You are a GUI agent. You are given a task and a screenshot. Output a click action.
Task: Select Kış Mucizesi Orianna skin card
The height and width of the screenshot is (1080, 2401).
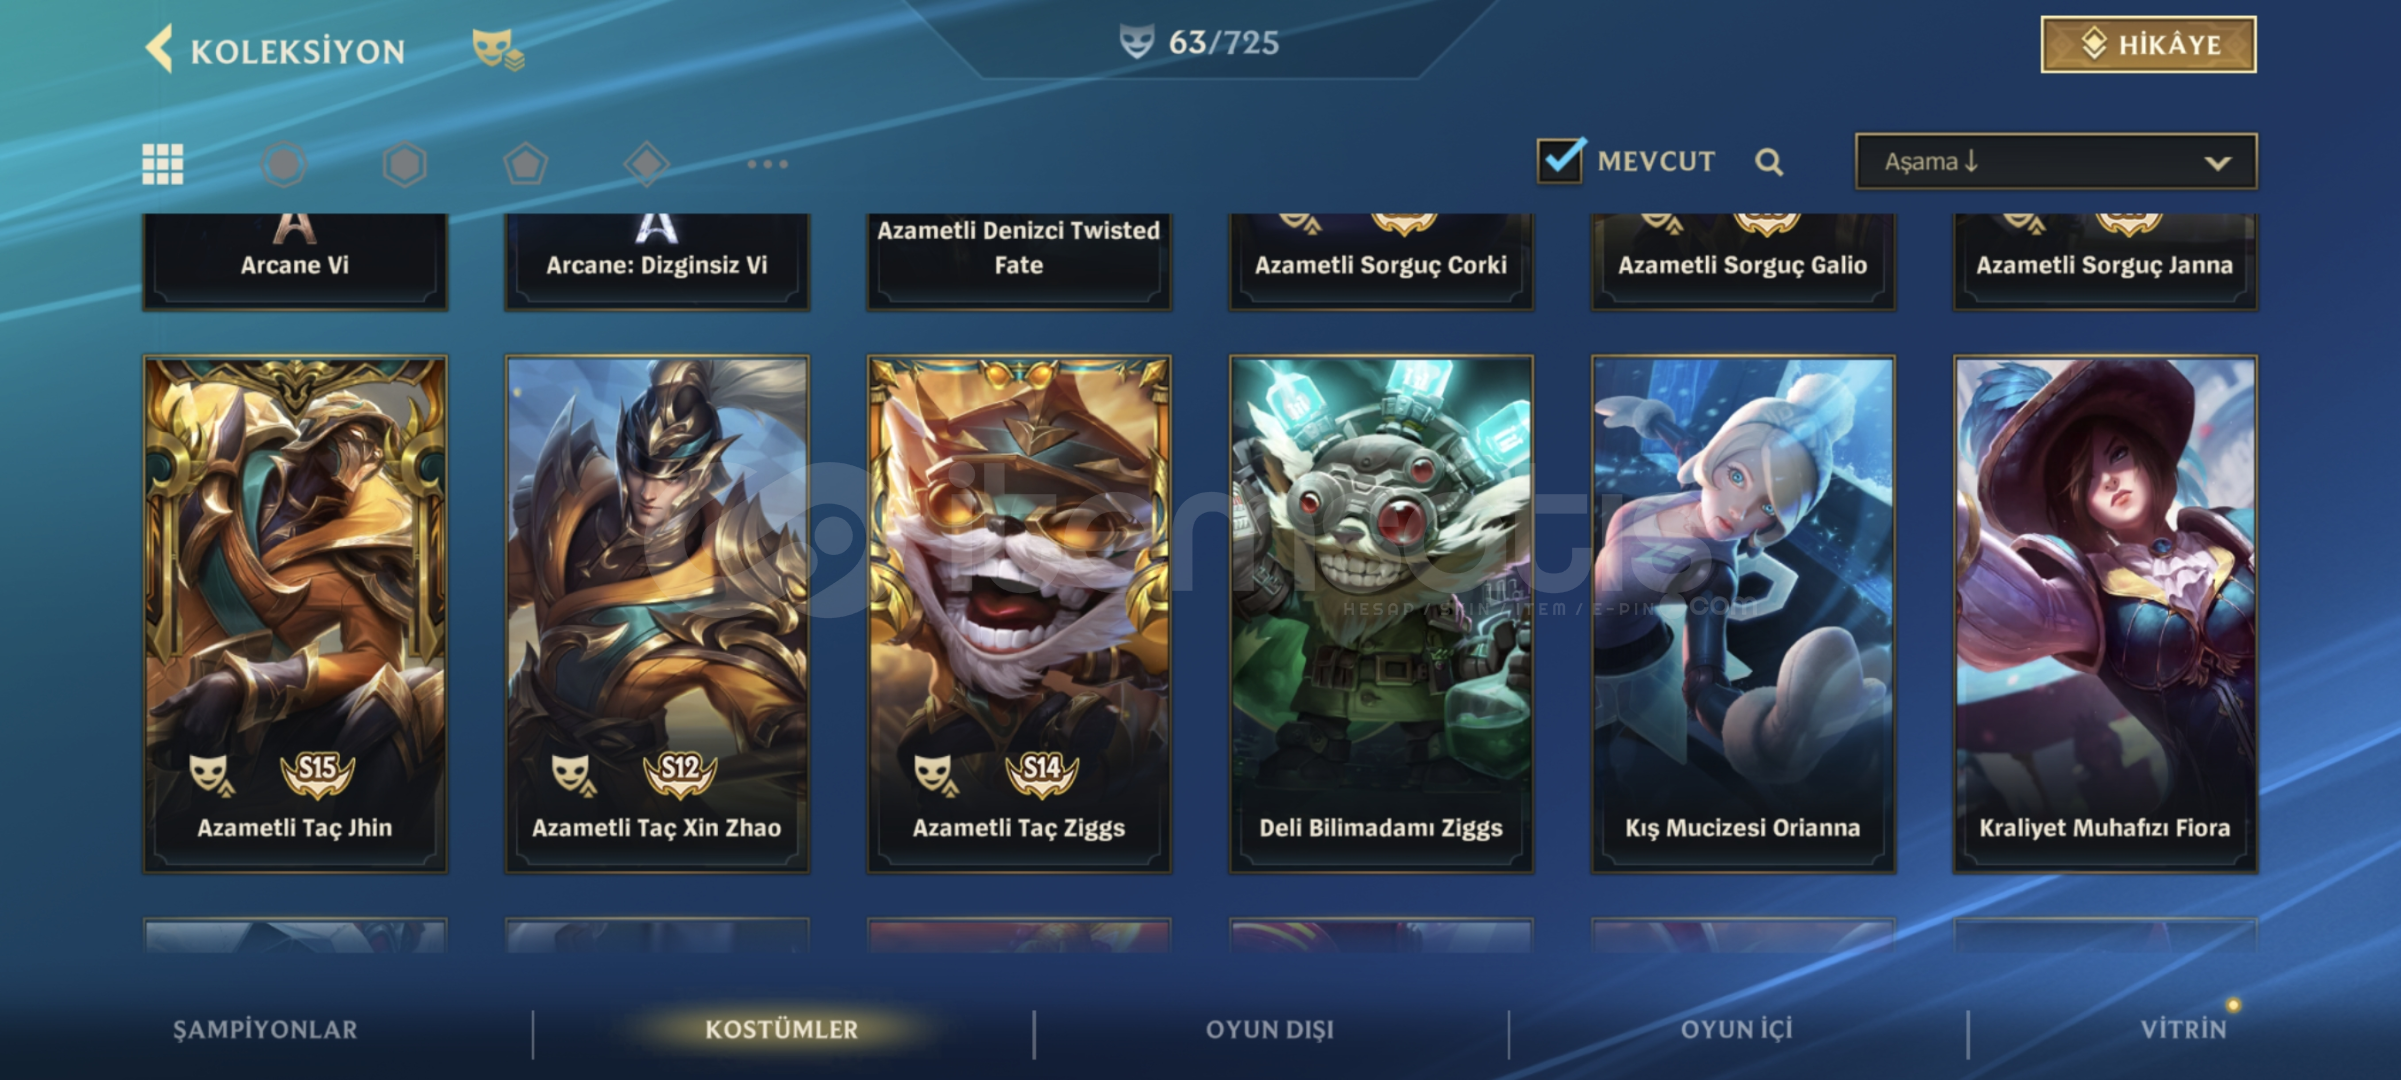1743,614
